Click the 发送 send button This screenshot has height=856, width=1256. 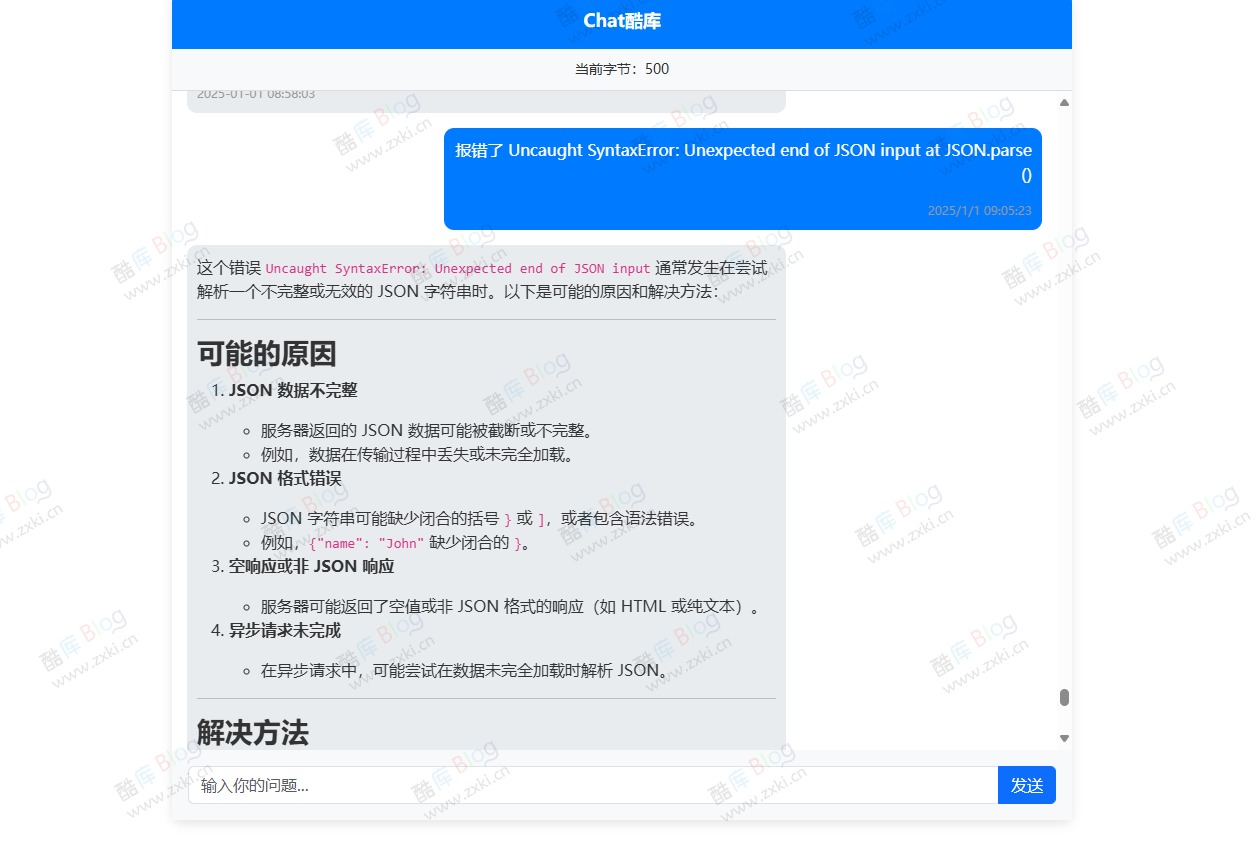(x=1026, y=785)
